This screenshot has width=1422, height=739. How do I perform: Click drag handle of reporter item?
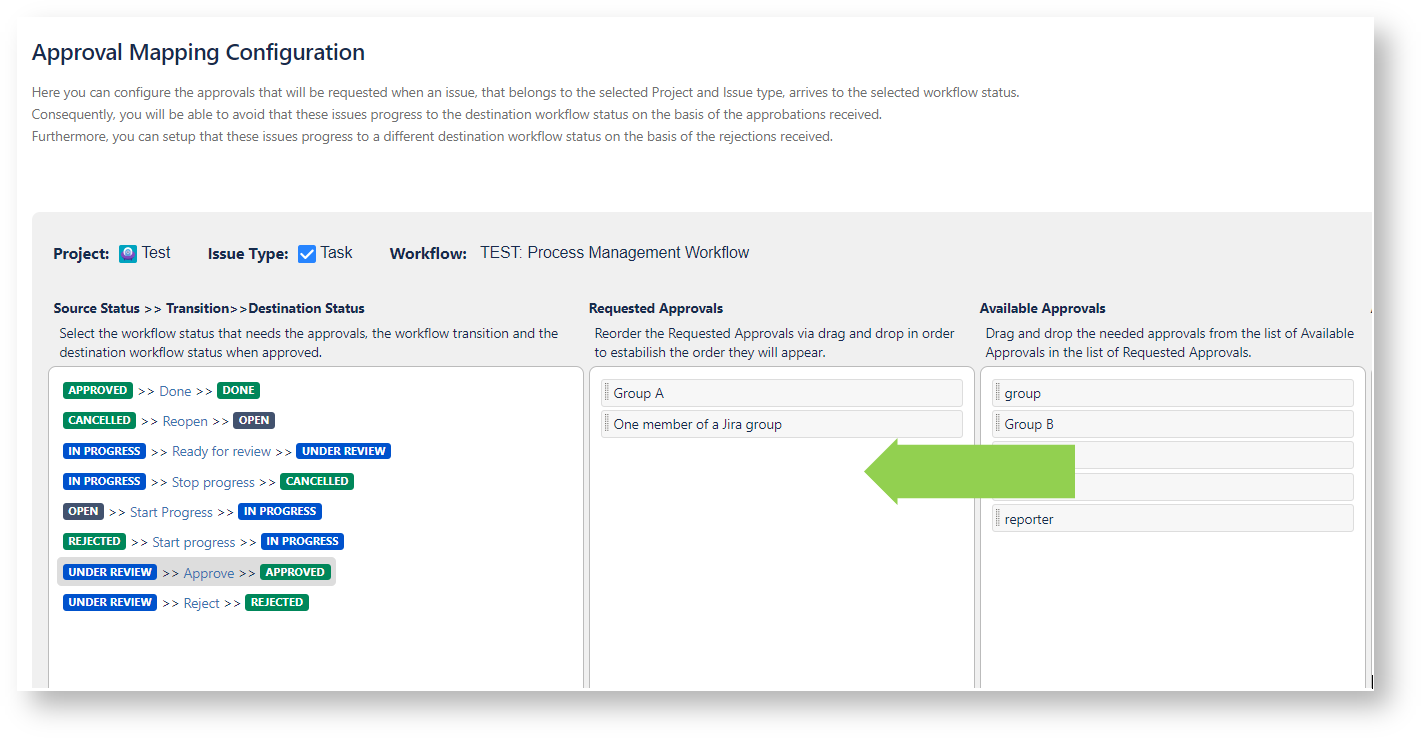(x=998, y=519)
